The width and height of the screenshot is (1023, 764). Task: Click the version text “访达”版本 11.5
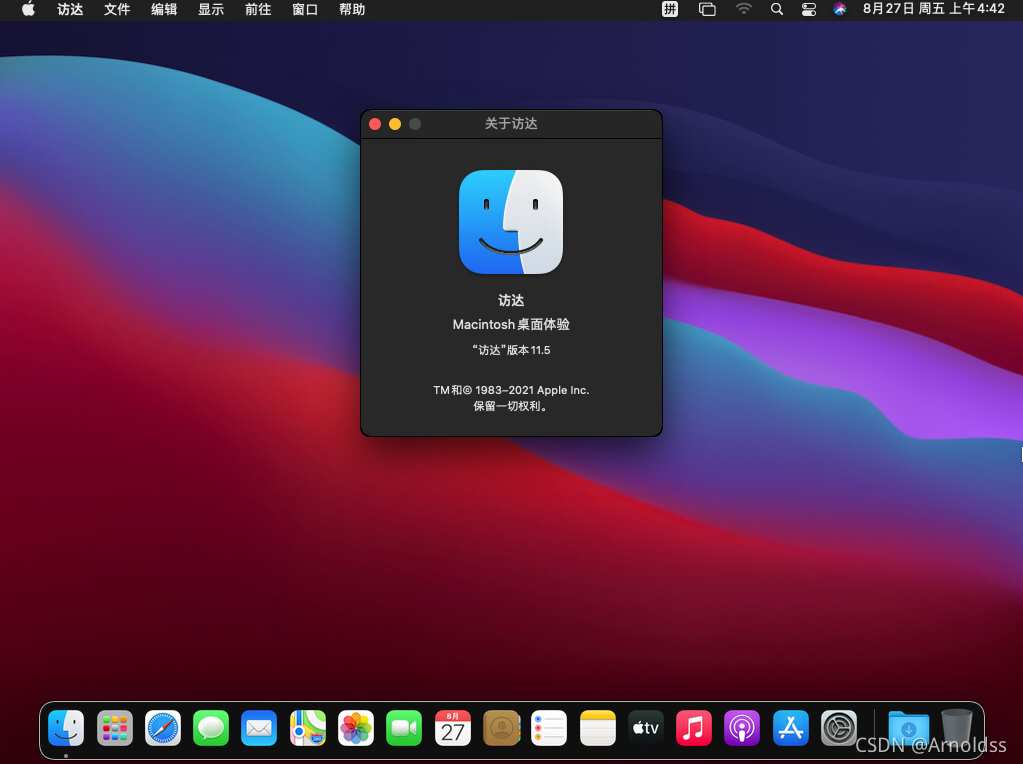(x=511, y=350)
